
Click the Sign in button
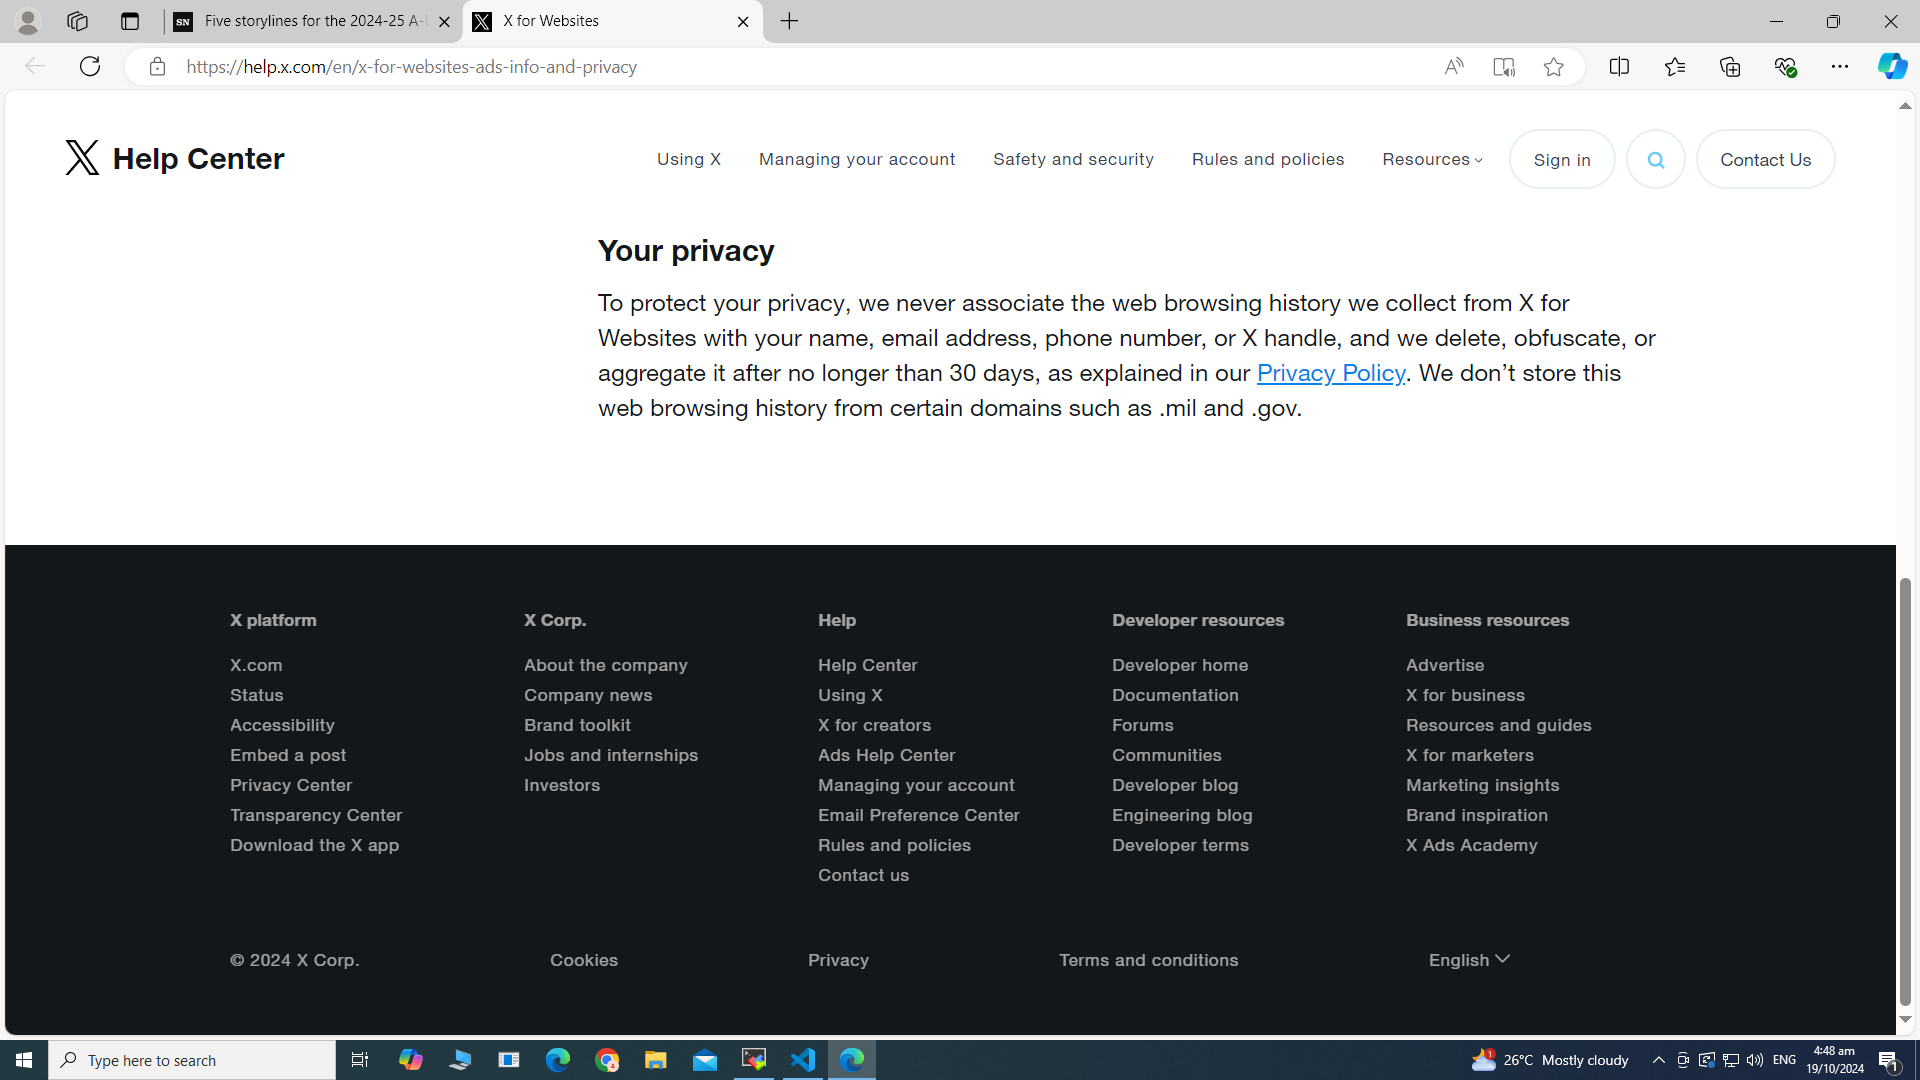(1561, 158)
